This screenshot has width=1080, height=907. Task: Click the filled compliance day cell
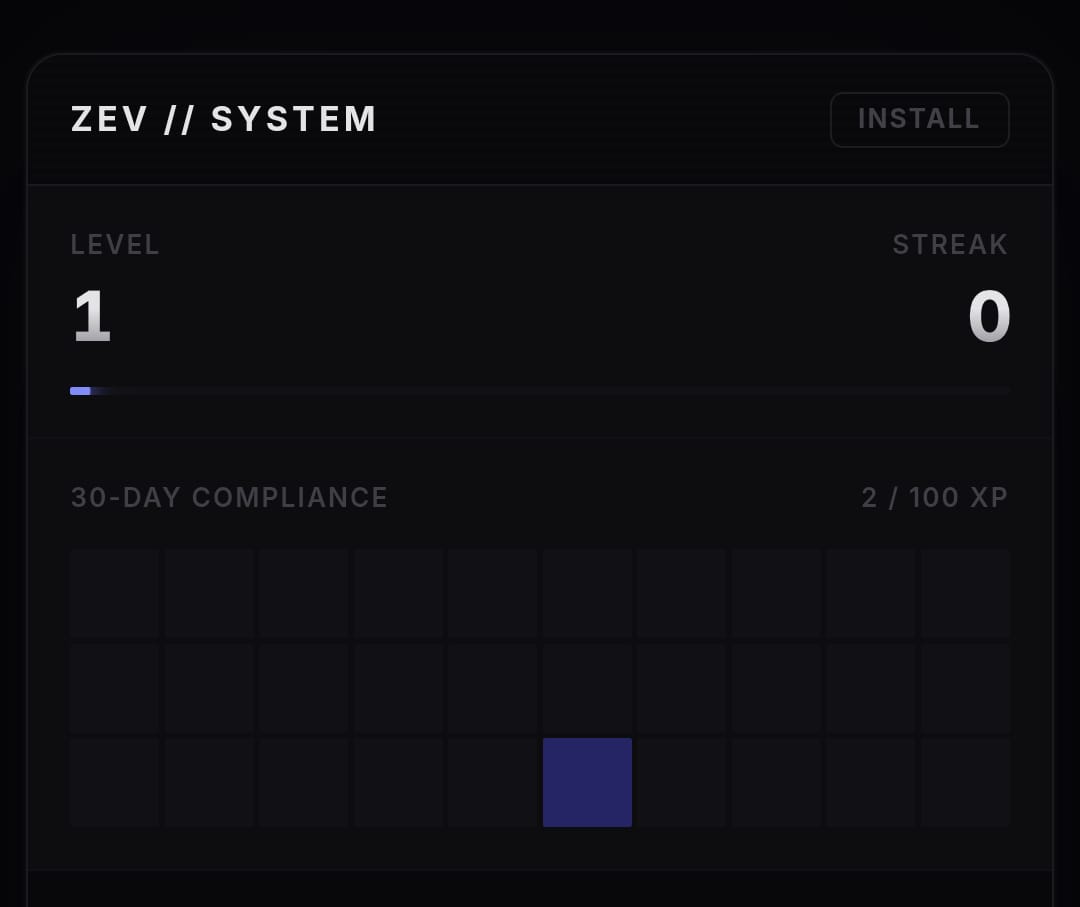[x=587, y=782]
